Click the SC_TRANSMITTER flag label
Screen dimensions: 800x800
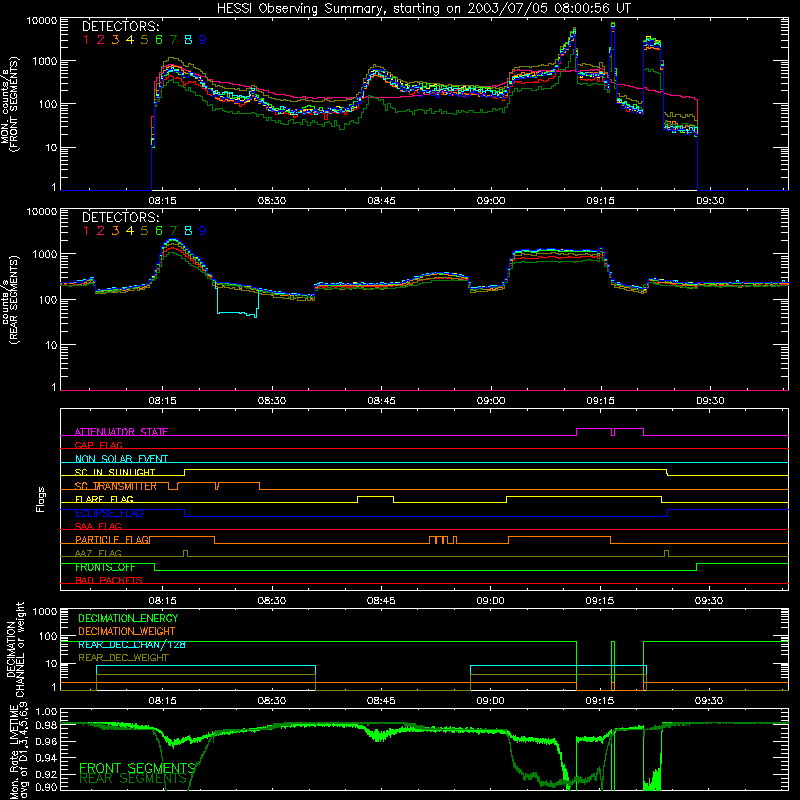116,486
